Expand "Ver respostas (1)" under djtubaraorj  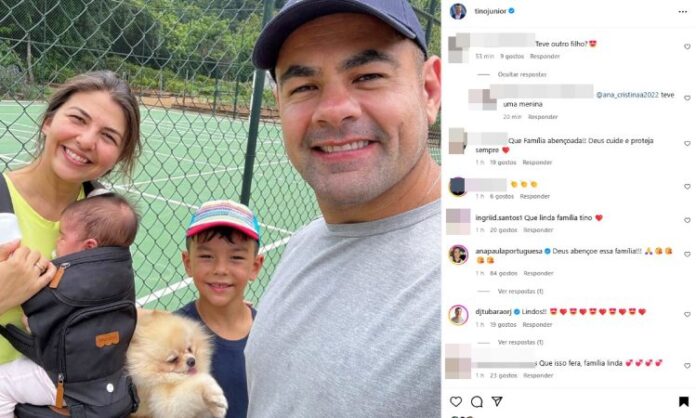tap(521, 343)
